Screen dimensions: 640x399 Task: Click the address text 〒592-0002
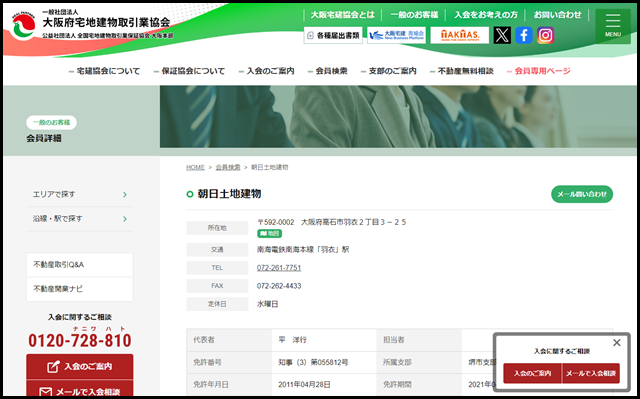pos(276,222)
